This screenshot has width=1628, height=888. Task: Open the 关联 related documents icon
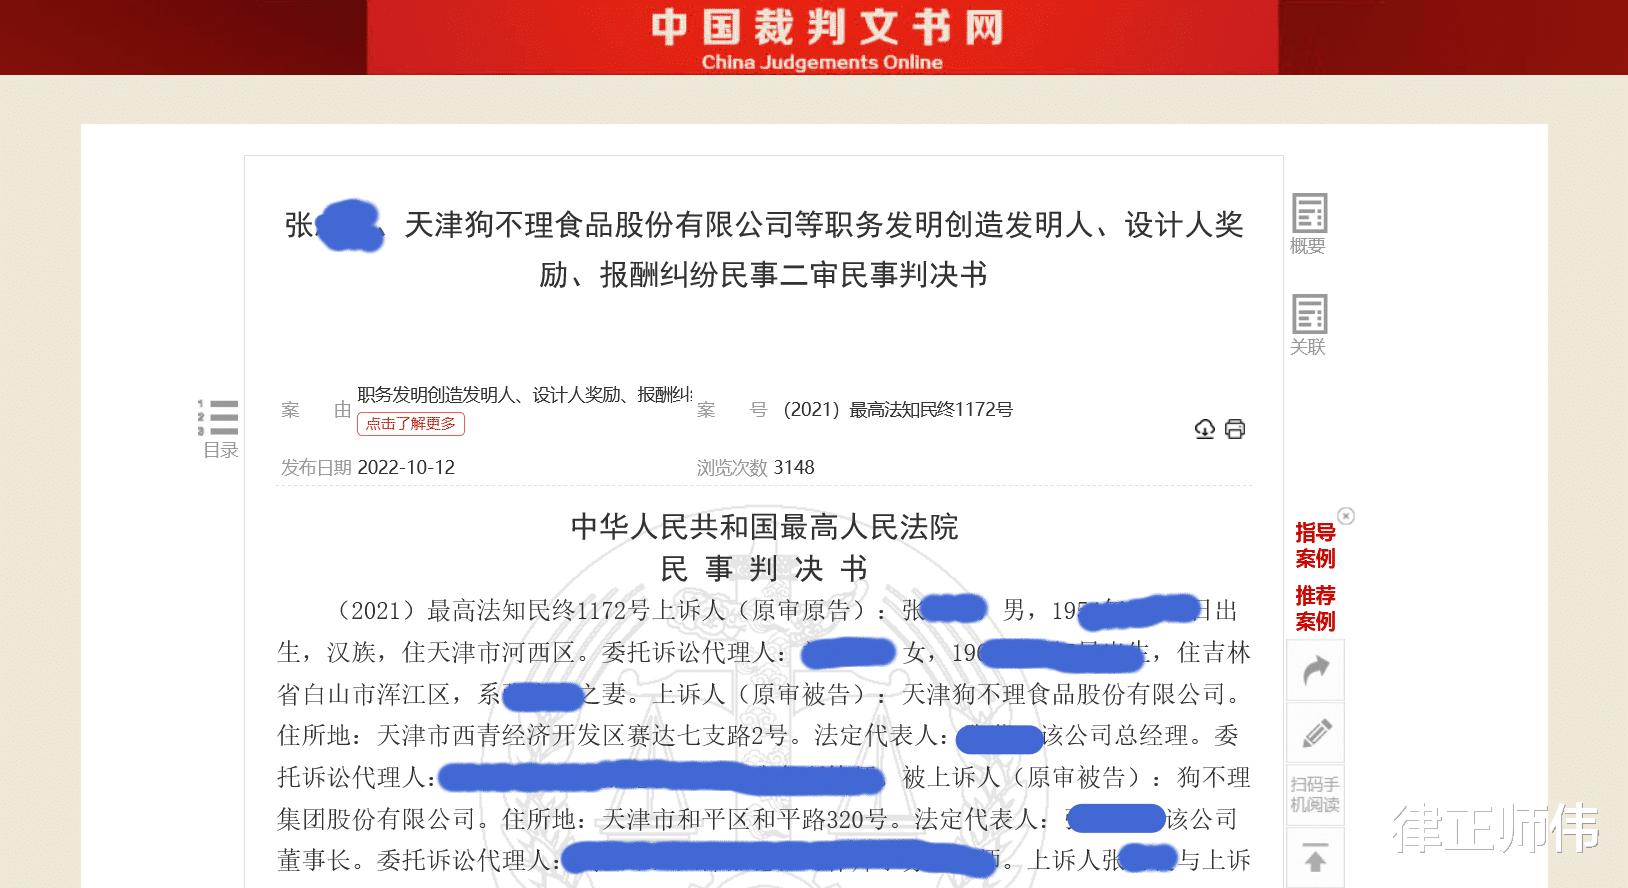point(1308,325)
